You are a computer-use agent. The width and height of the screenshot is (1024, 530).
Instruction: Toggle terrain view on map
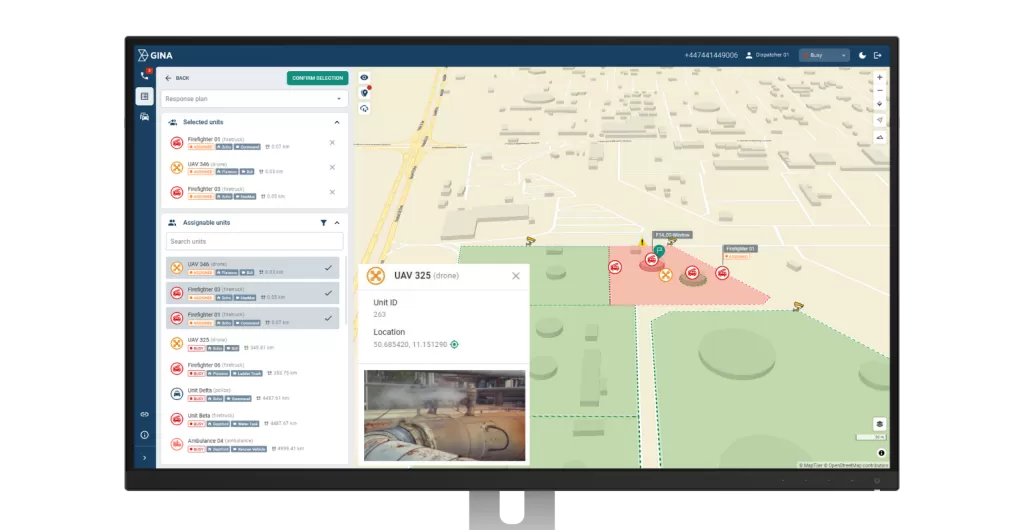coord(880,138)
